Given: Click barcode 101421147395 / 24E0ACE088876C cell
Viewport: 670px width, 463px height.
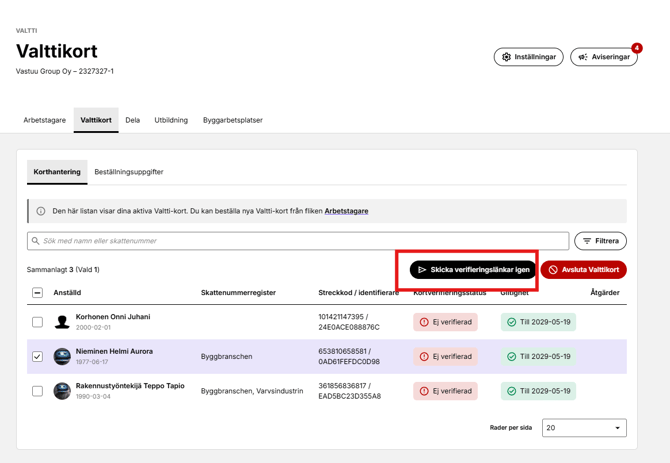Looking at the screenshot, I should click(349, 322).
